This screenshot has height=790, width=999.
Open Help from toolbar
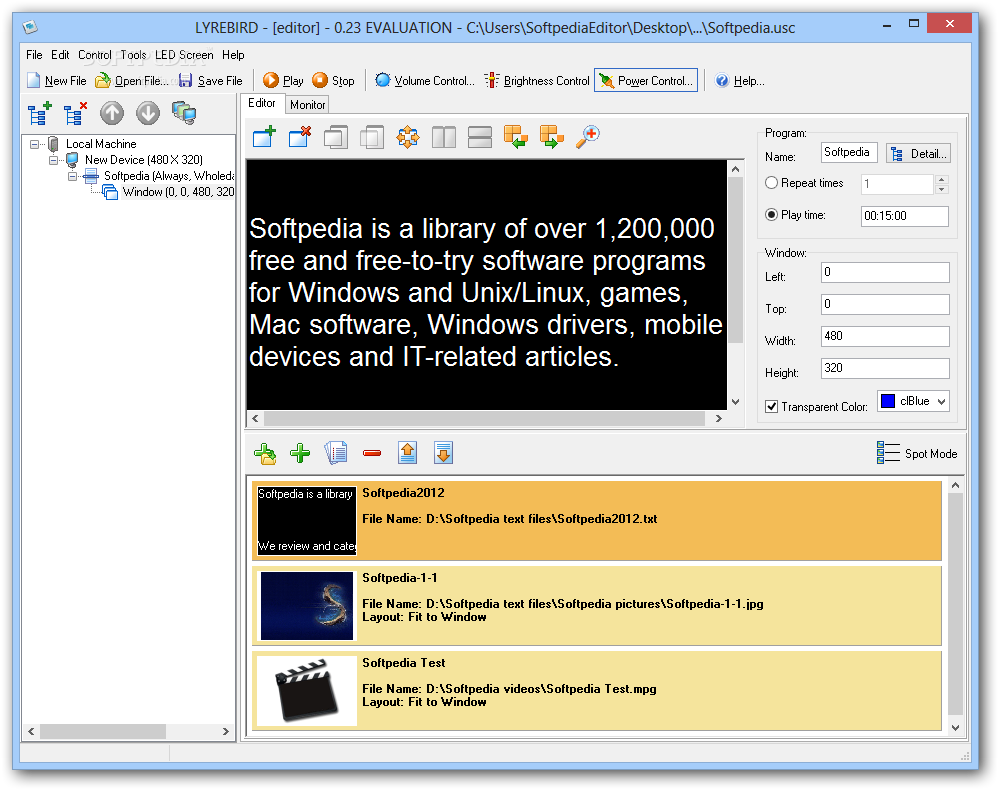click(740, 80)
